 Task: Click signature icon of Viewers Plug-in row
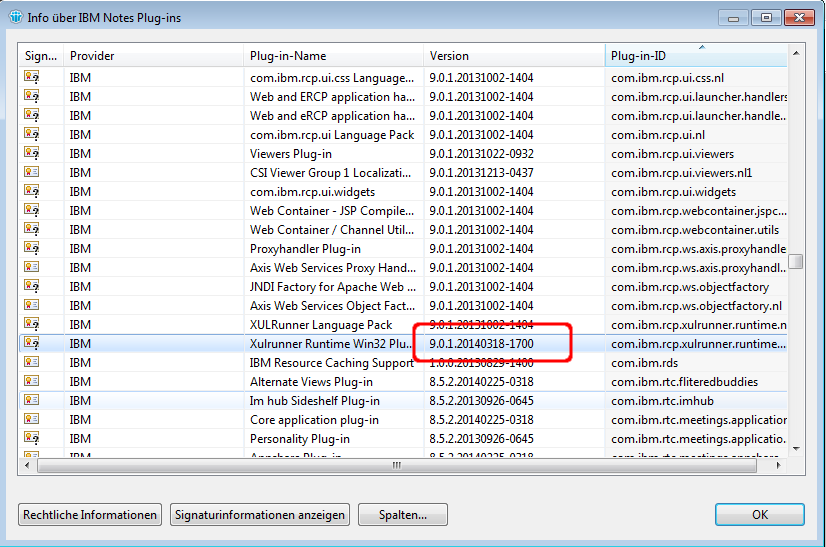pos(31,154)
